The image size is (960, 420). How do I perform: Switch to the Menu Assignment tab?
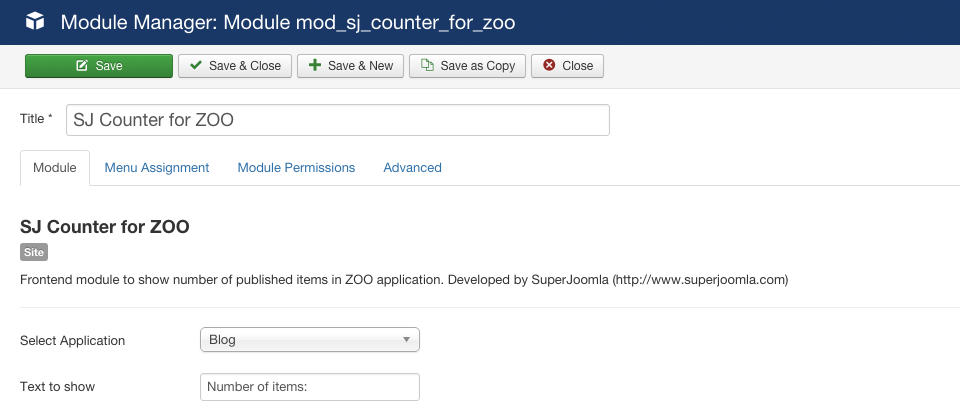(157, 168)
